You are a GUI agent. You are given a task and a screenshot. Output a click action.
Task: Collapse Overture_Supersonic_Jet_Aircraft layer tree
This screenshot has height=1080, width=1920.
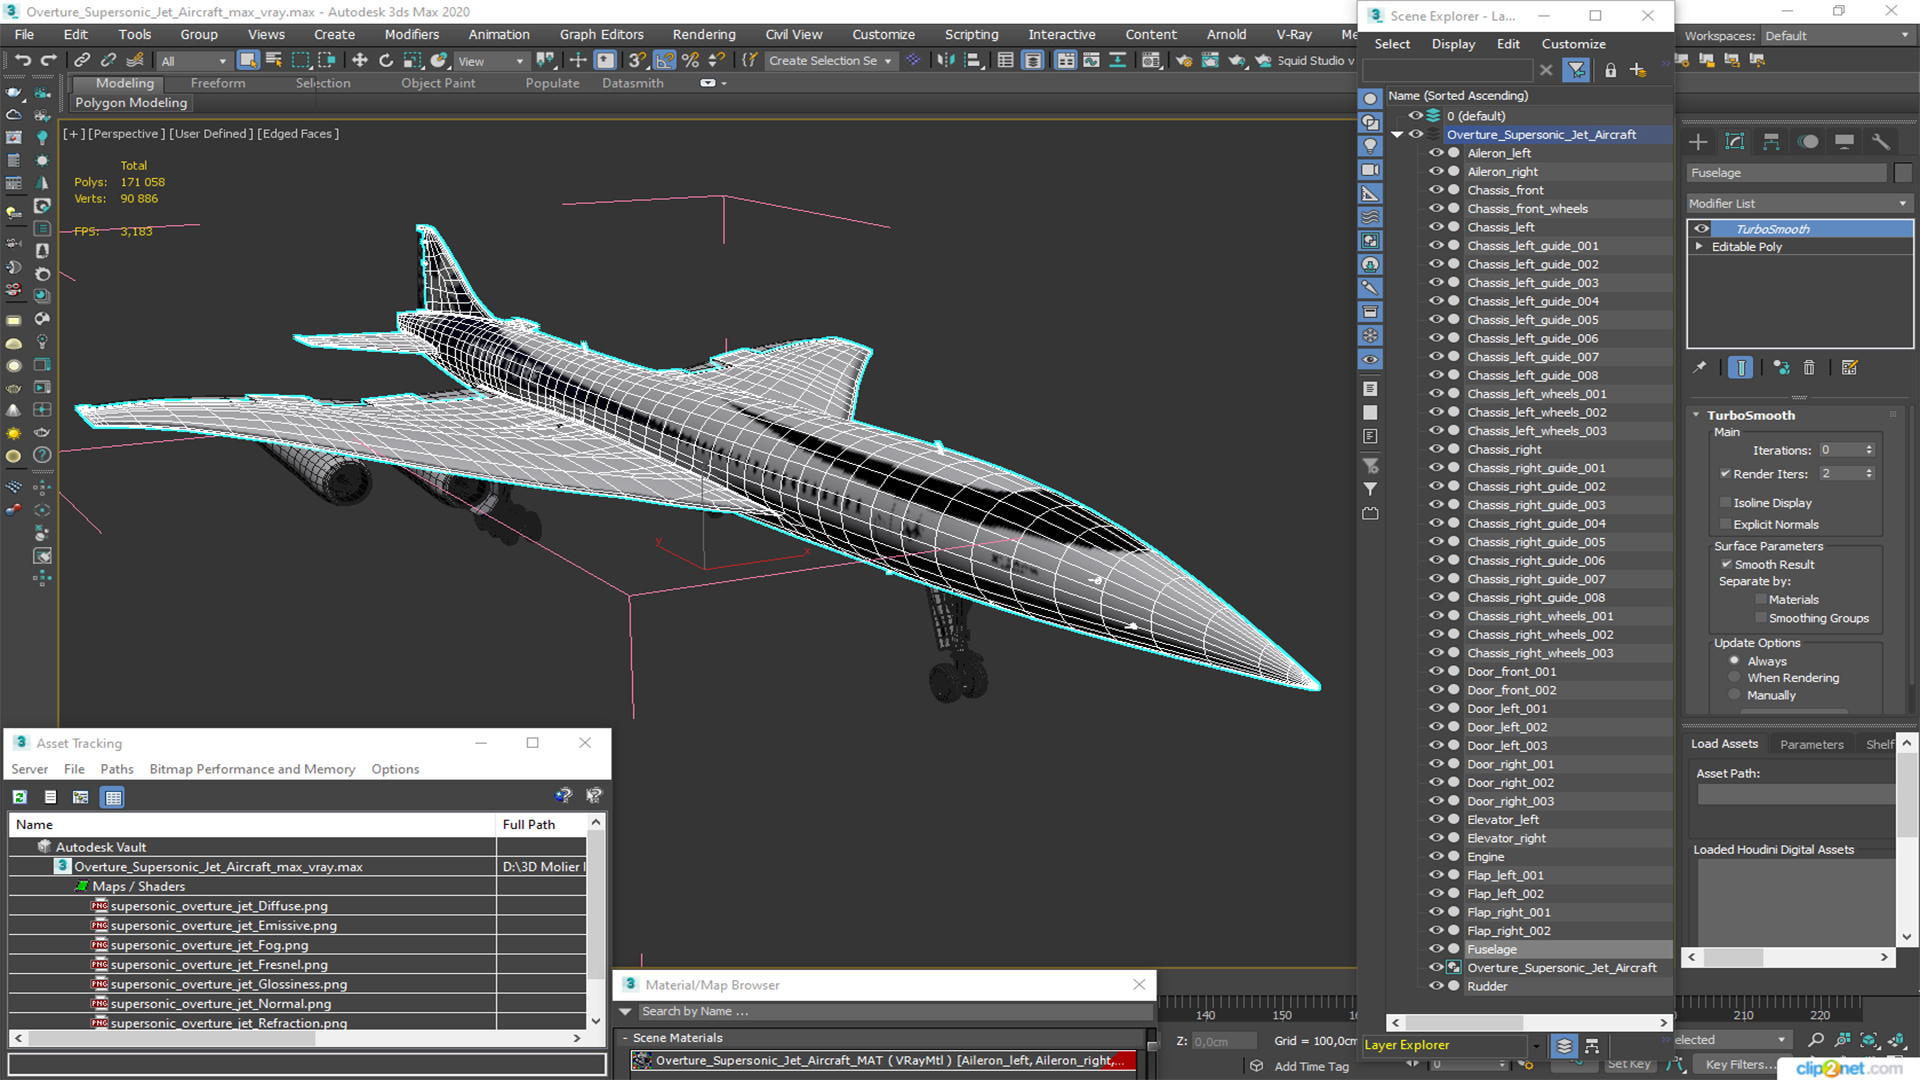(x=1397, y=134)
